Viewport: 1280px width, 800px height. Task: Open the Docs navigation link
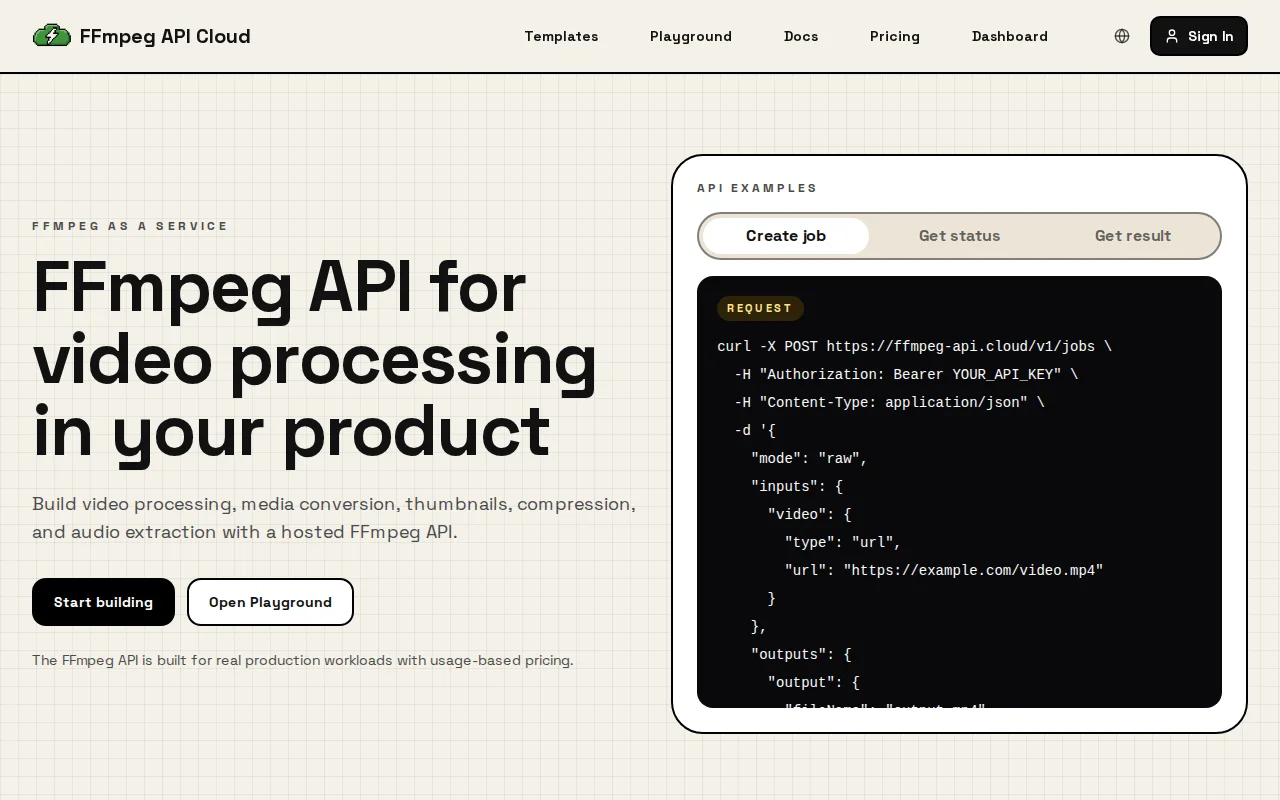click(801, 36)
